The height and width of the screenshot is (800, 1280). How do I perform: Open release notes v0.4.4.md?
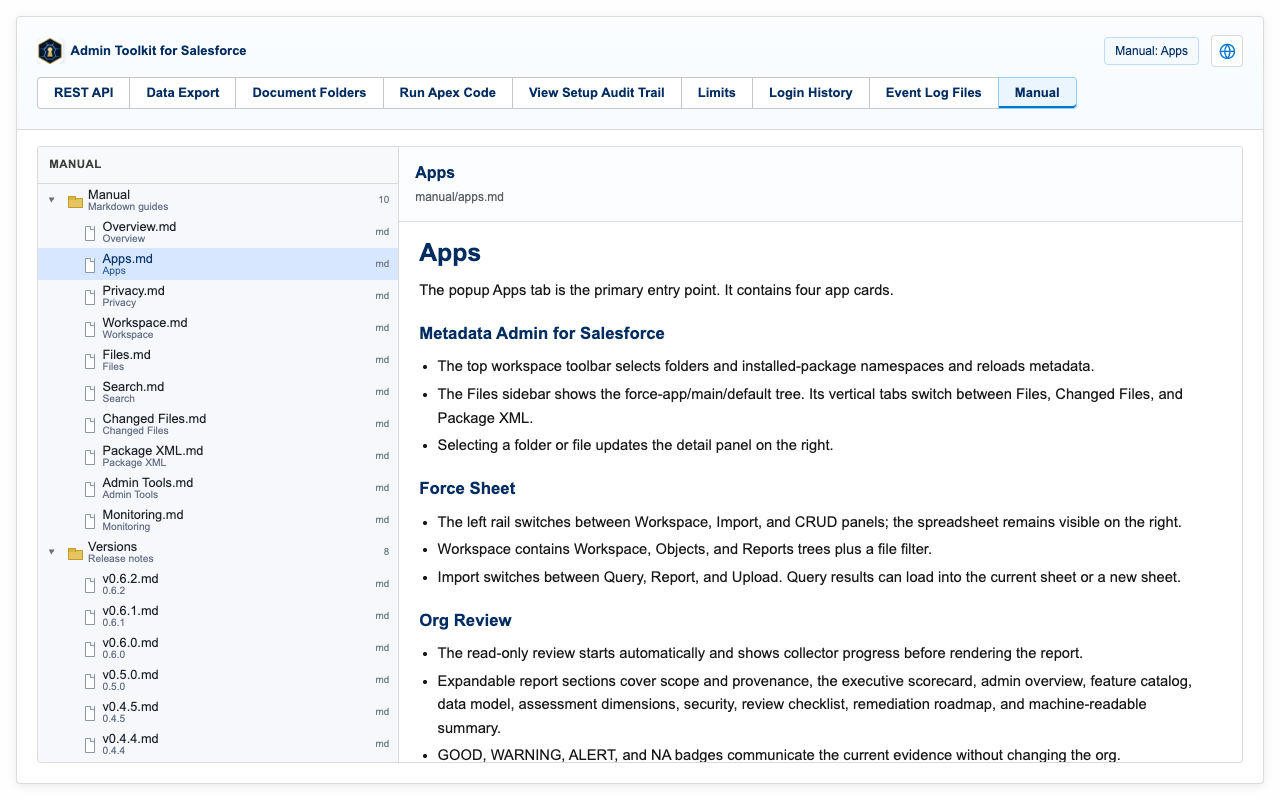tap(218, 744)
